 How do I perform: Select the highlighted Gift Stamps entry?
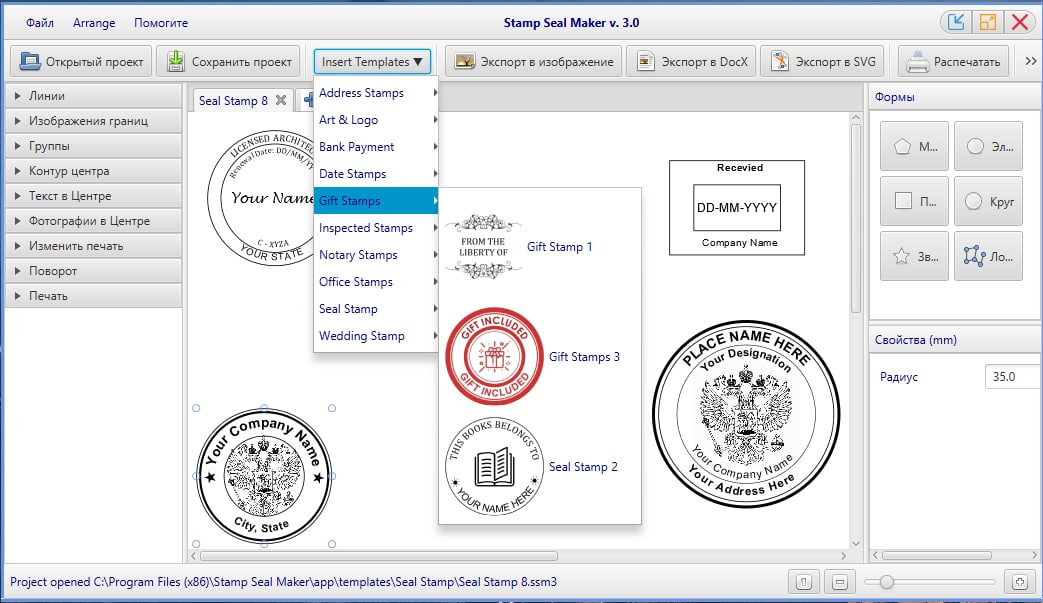tap(376, 201)
